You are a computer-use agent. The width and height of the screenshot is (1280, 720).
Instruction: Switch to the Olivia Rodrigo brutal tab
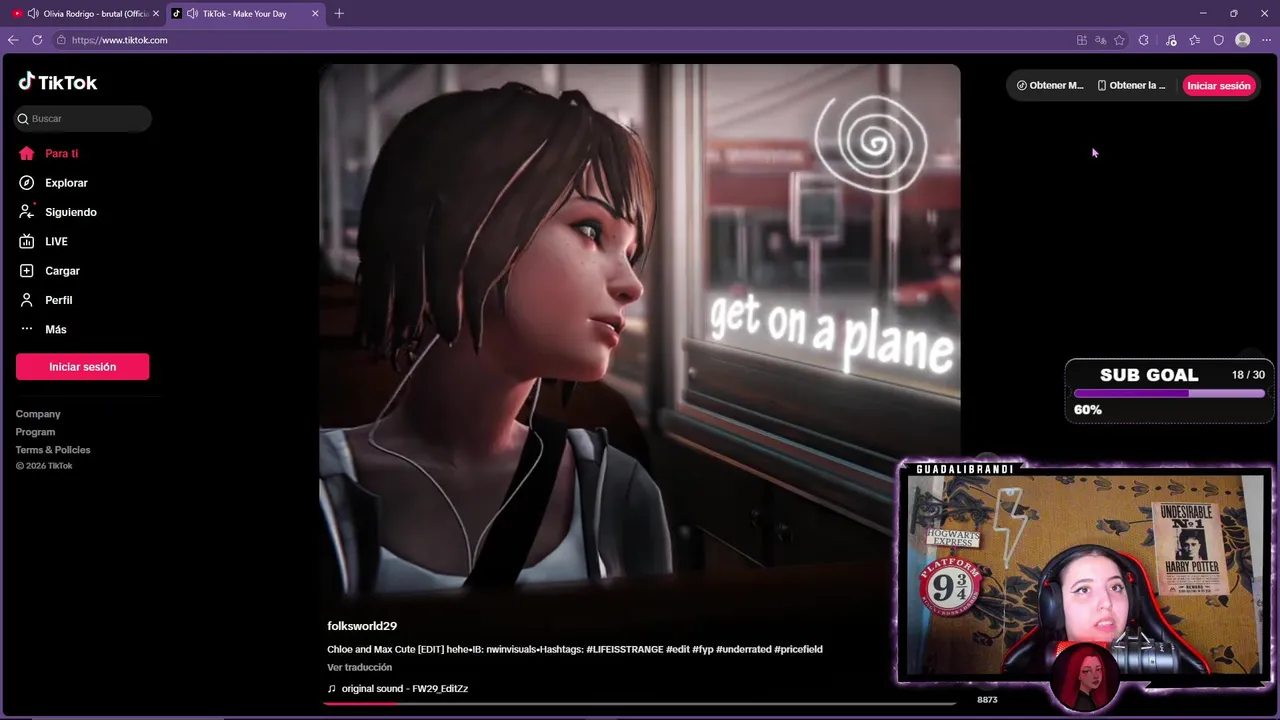(86, 14)
